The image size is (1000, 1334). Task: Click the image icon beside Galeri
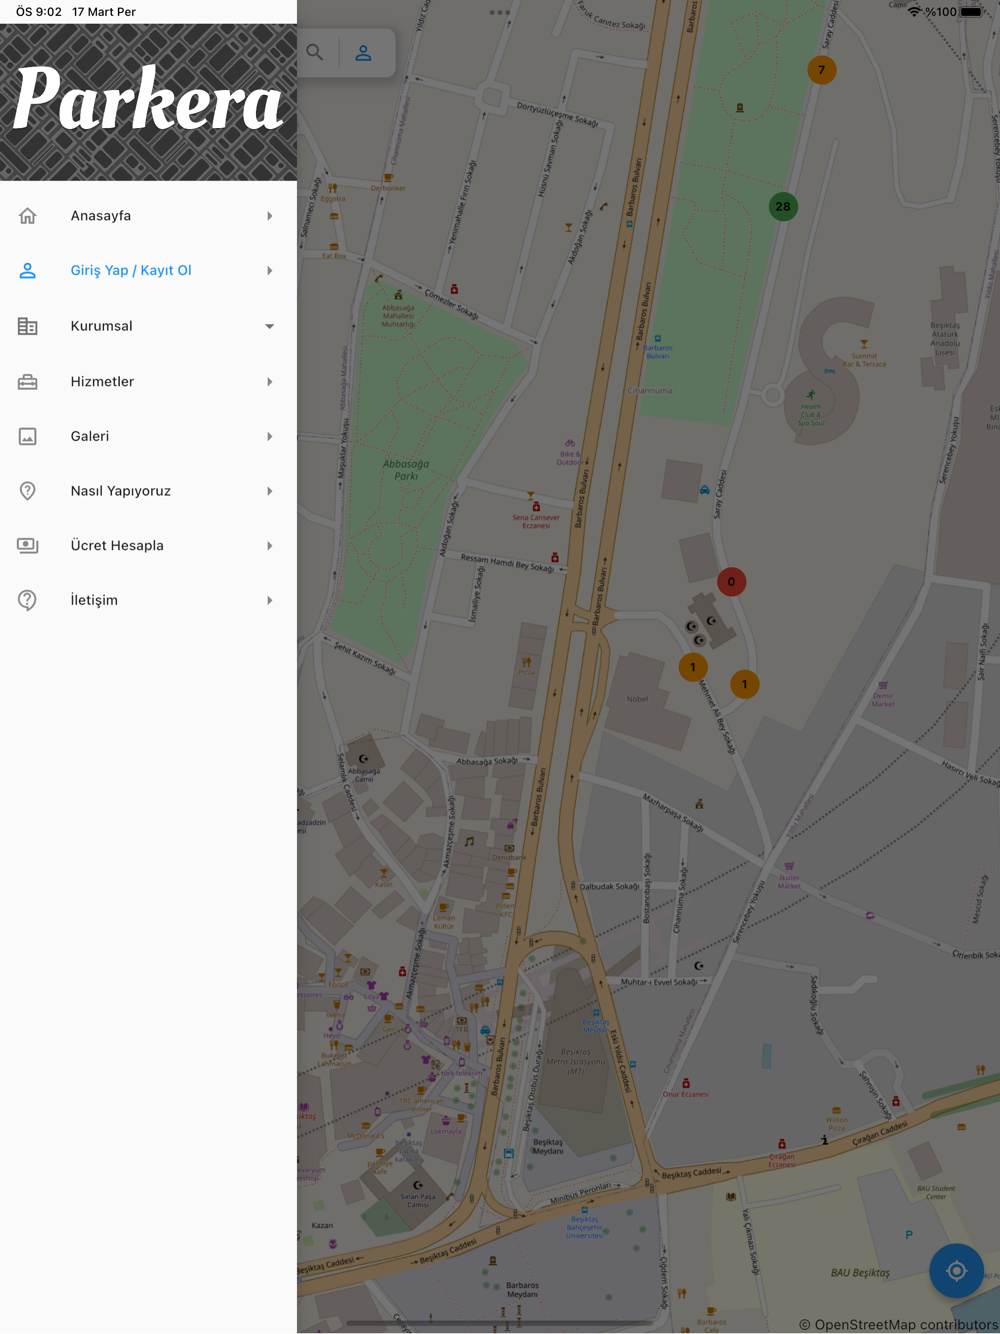tap(28, 437)
